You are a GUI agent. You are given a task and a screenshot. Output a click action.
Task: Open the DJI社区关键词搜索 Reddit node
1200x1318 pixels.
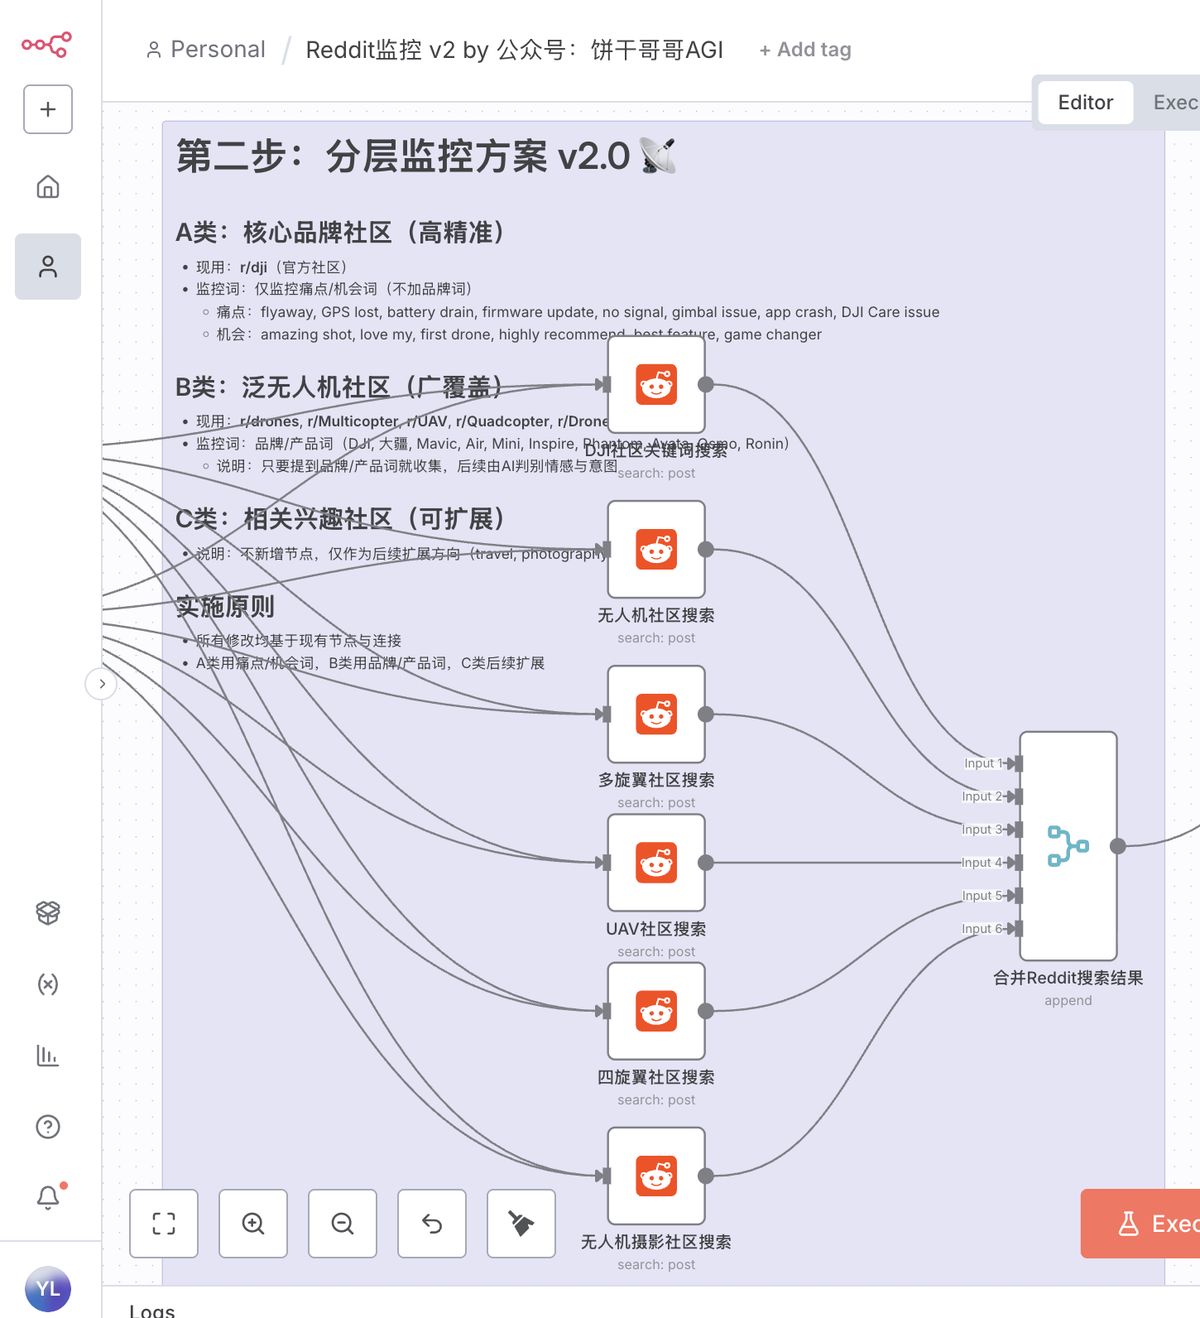tap(656, 384)
